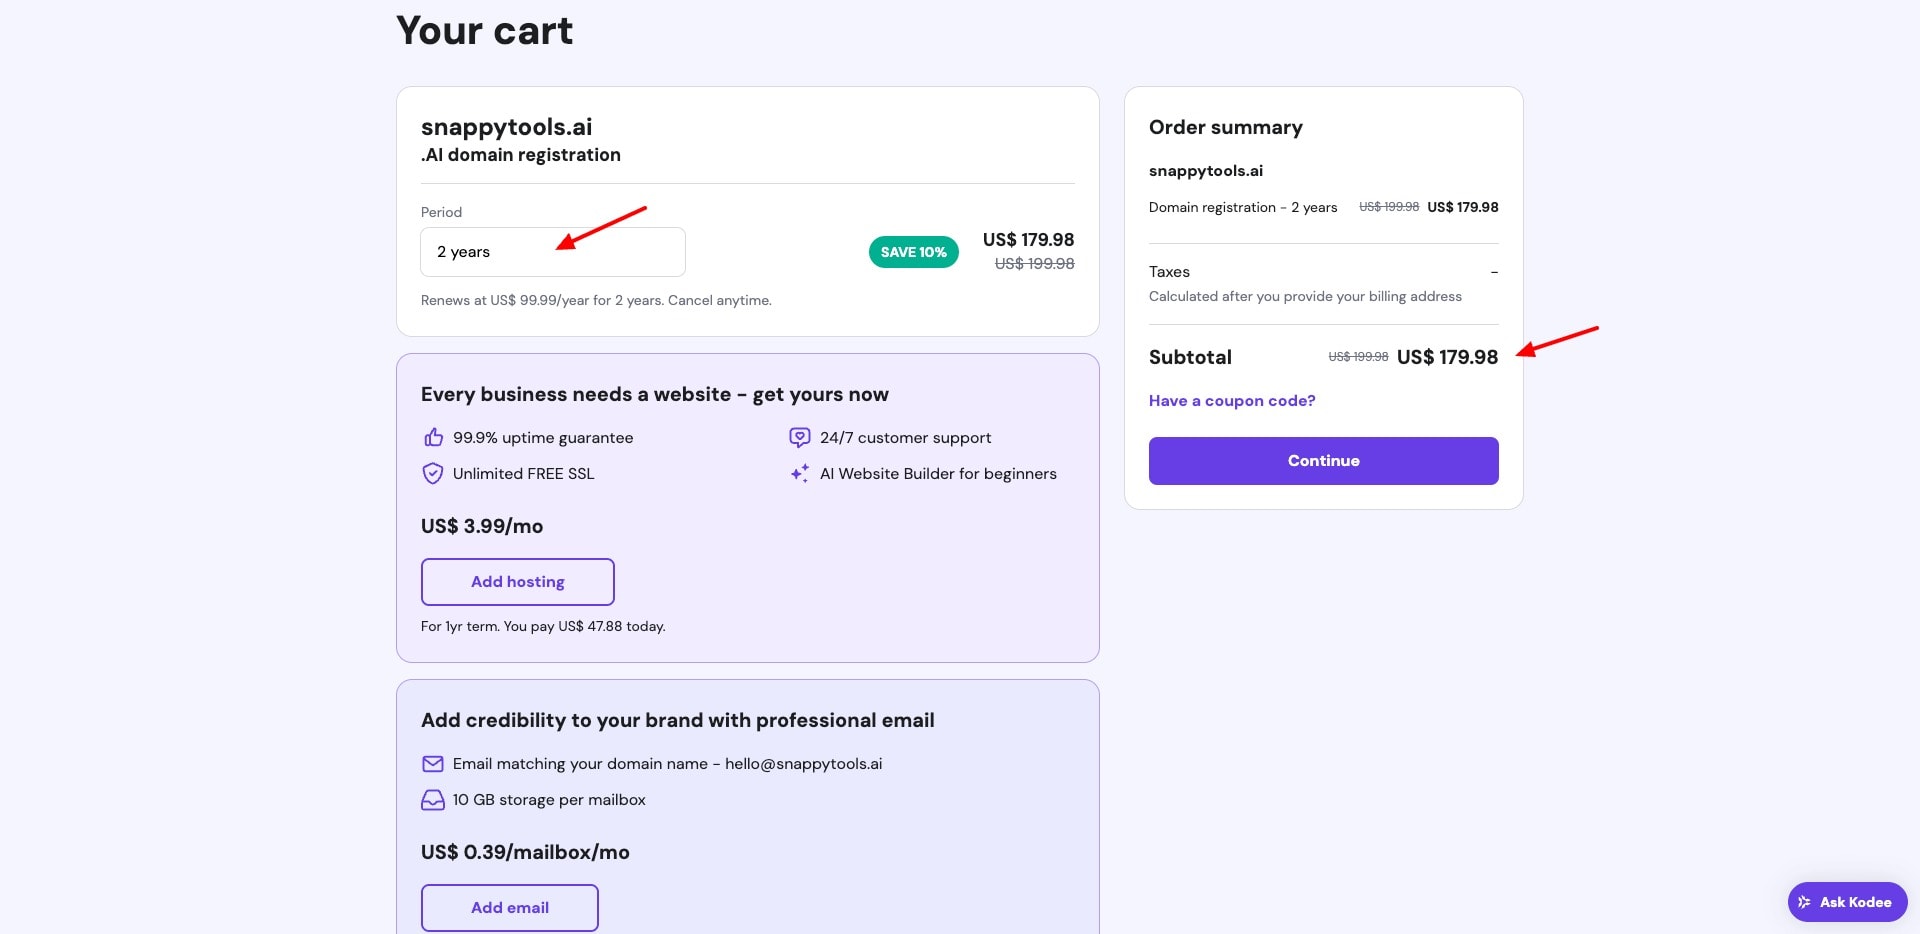Click the sparkle AI Website Builder icon
Viewport: 1920px width, 934px height.
[800, 474]
